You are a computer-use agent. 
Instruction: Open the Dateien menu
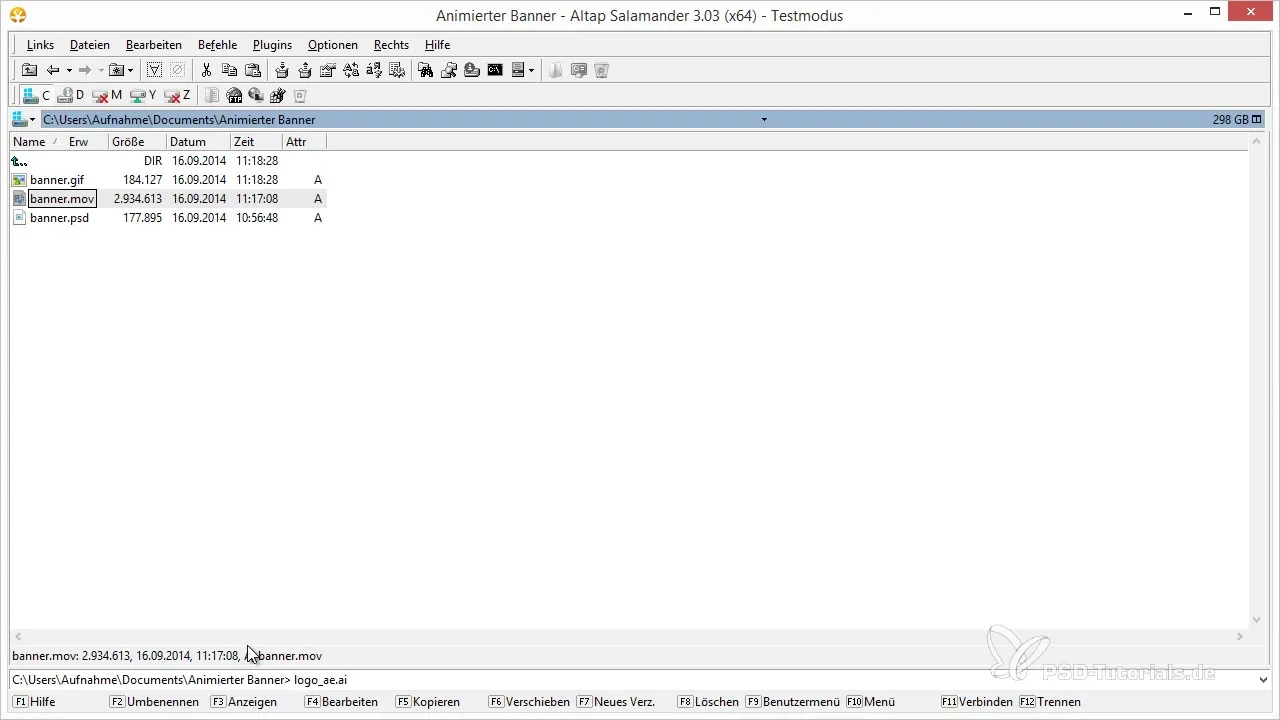click(90, 45)
